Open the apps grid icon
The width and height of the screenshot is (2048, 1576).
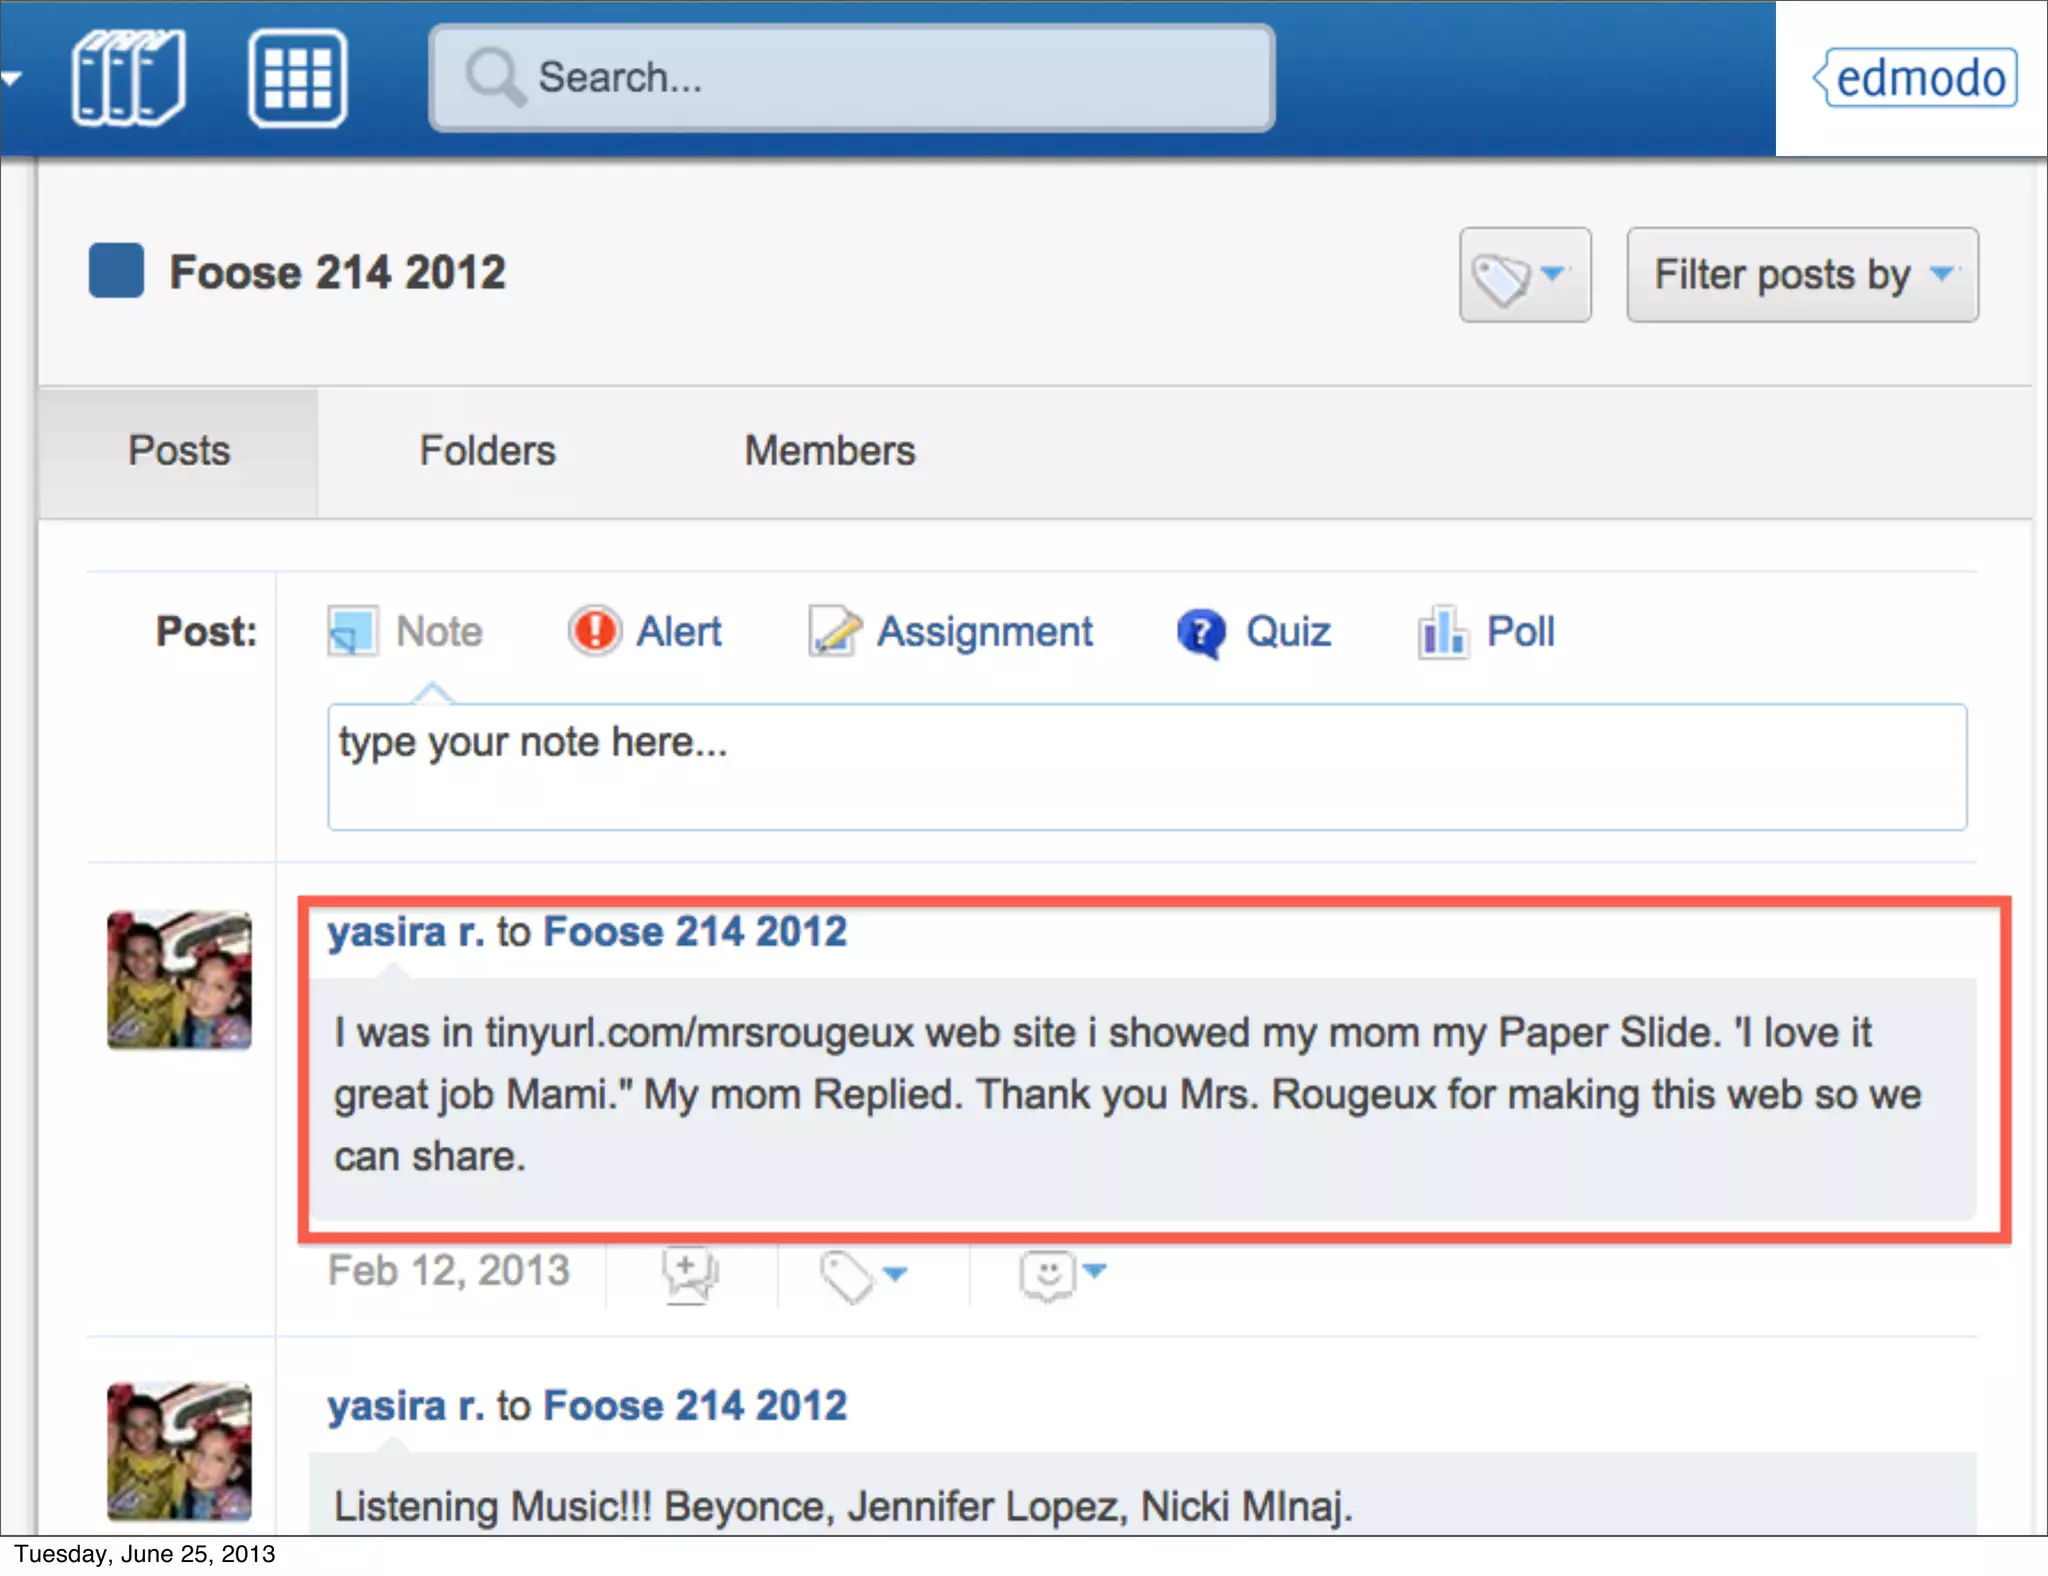(297, 78)
